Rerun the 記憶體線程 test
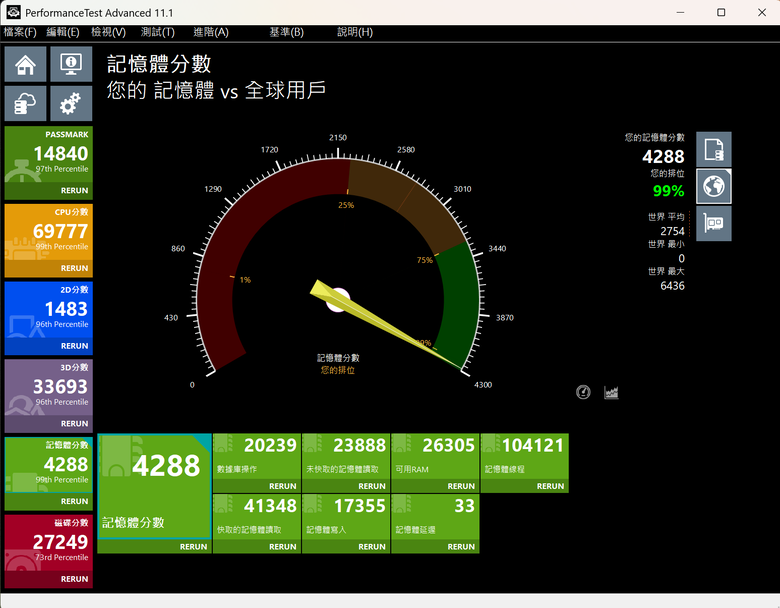The height and width of the screenshot is (608, 780). click(x=550, y=486)
